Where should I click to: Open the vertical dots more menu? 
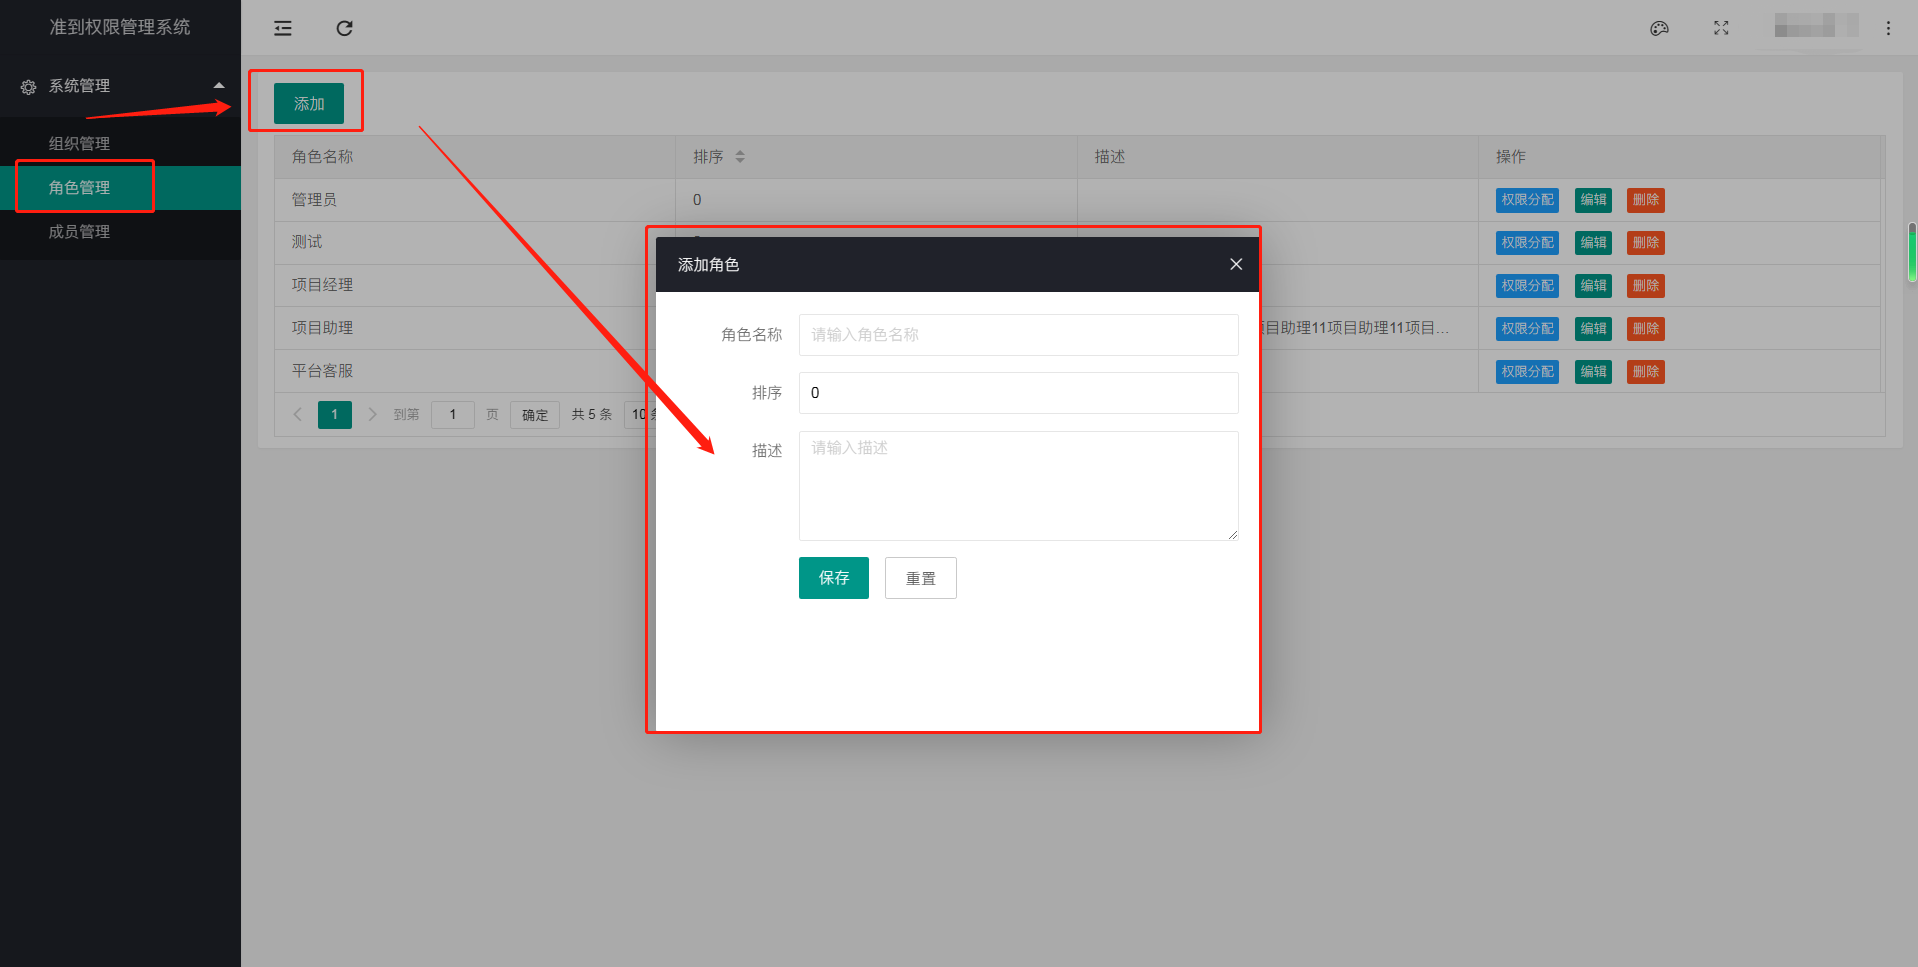[x=1888, y=28]
